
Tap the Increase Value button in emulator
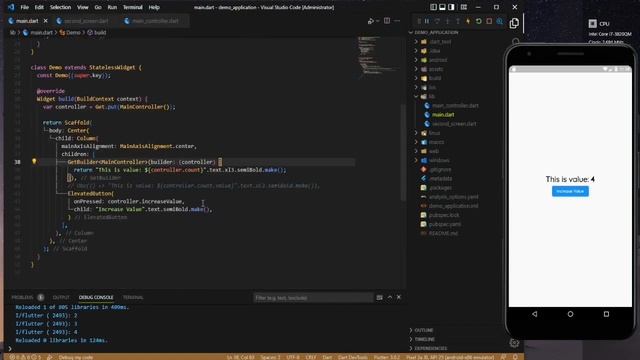coord(570,191)
